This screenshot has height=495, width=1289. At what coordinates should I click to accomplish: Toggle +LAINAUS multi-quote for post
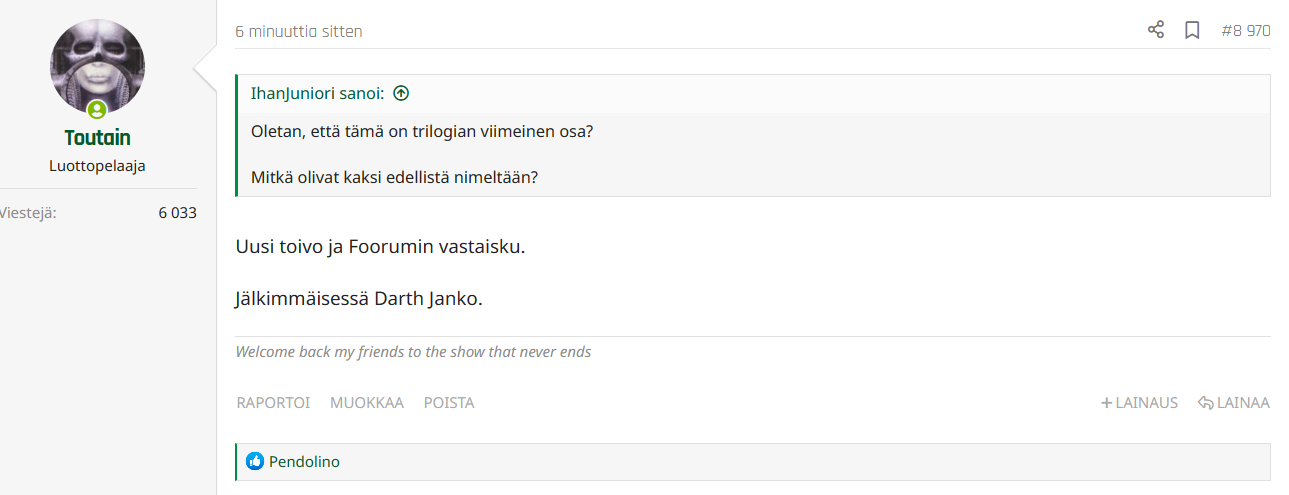[1139, 403]
